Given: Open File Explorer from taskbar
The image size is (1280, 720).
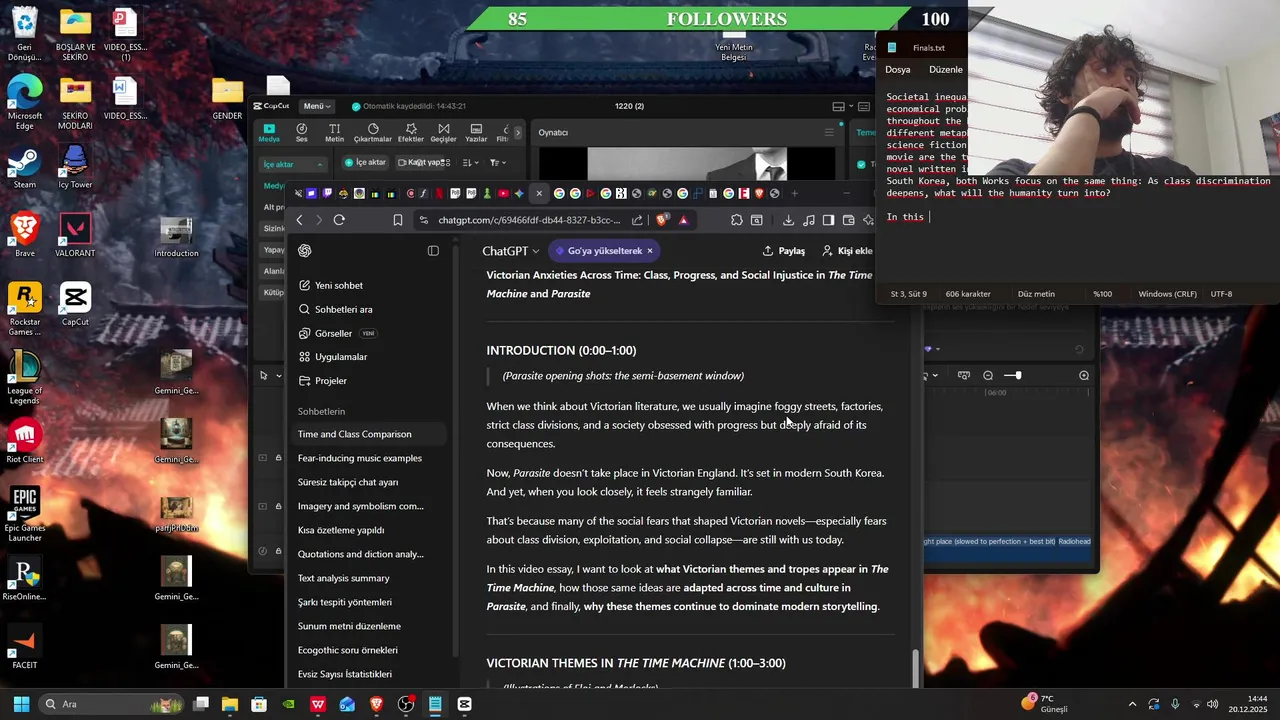Looking at the screenshot, I should pyautogui.click(x=229, y=704).
